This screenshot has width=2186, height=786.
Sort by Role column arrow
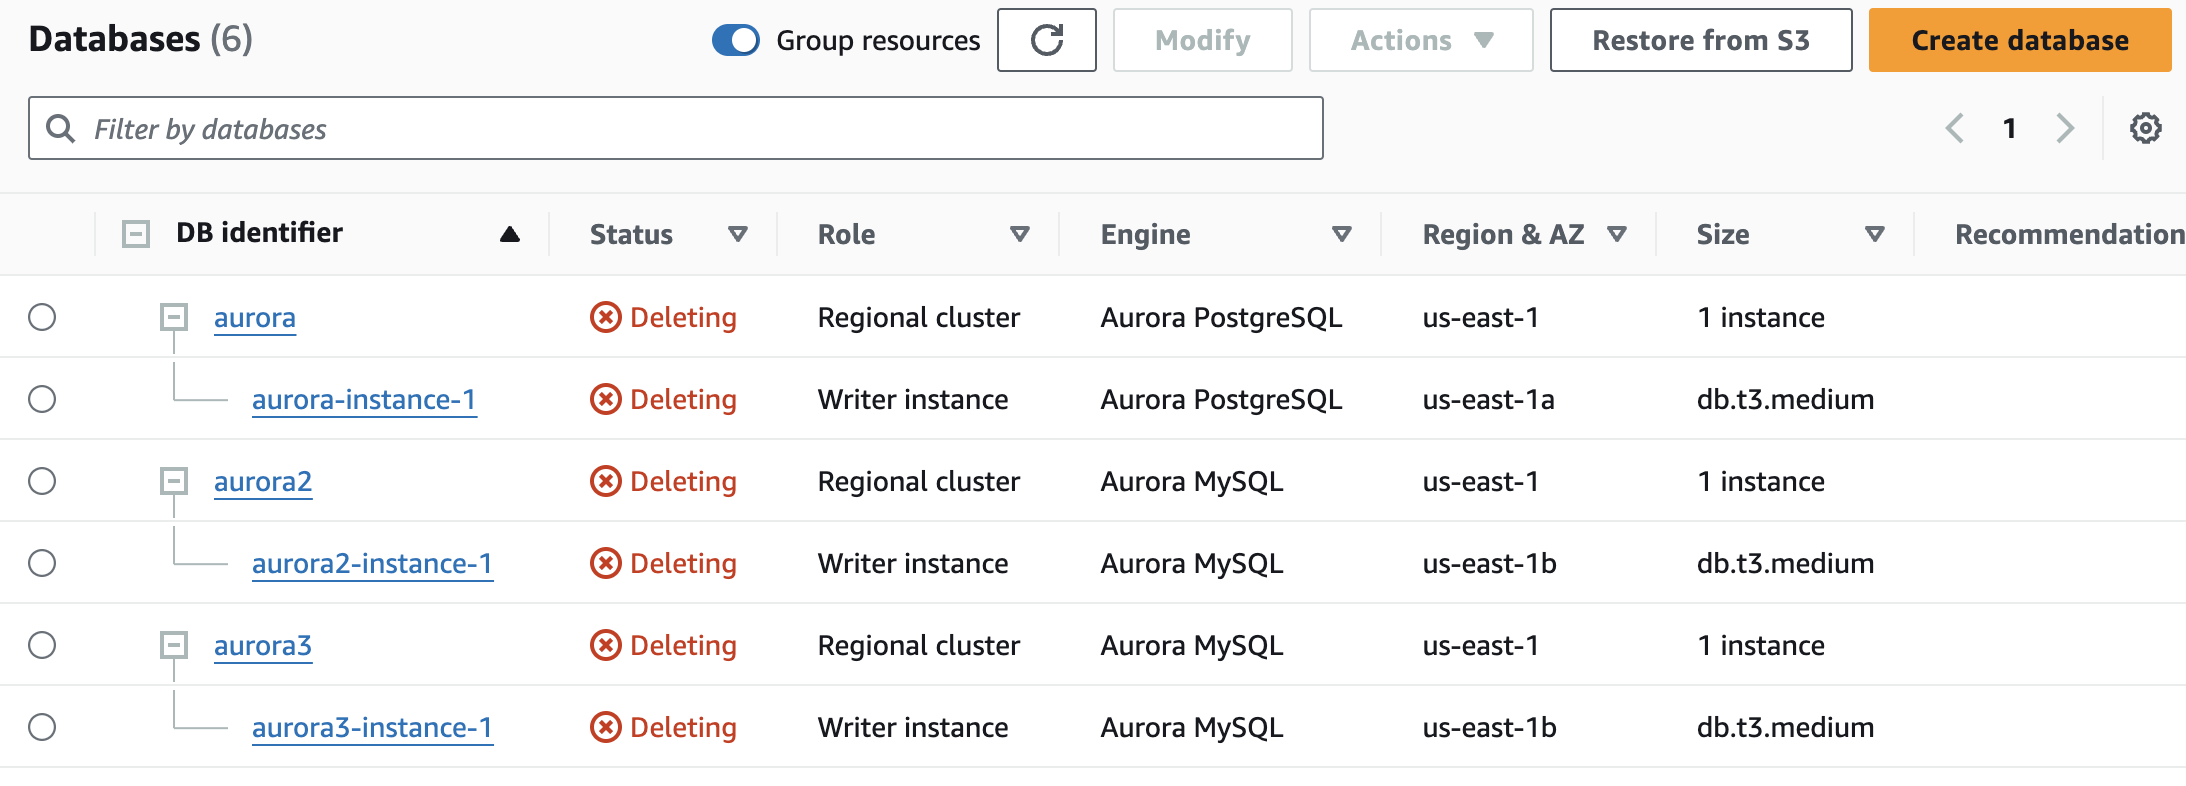(1020, 234)
